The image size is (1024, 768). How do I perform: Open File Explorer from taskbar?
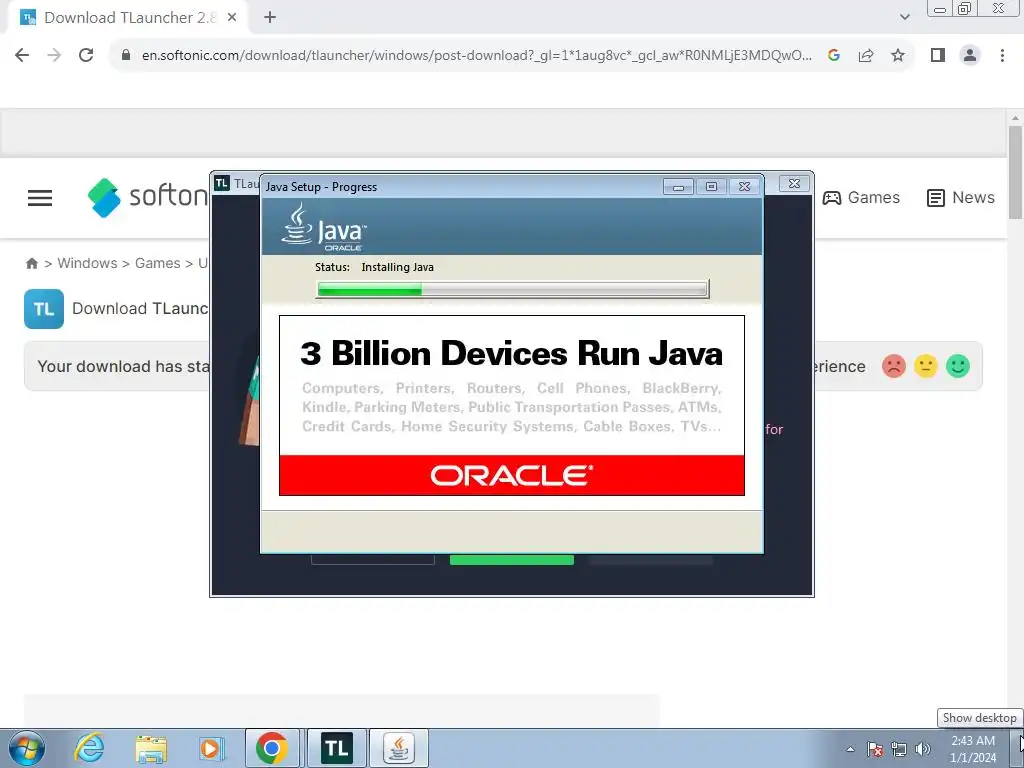151,748
